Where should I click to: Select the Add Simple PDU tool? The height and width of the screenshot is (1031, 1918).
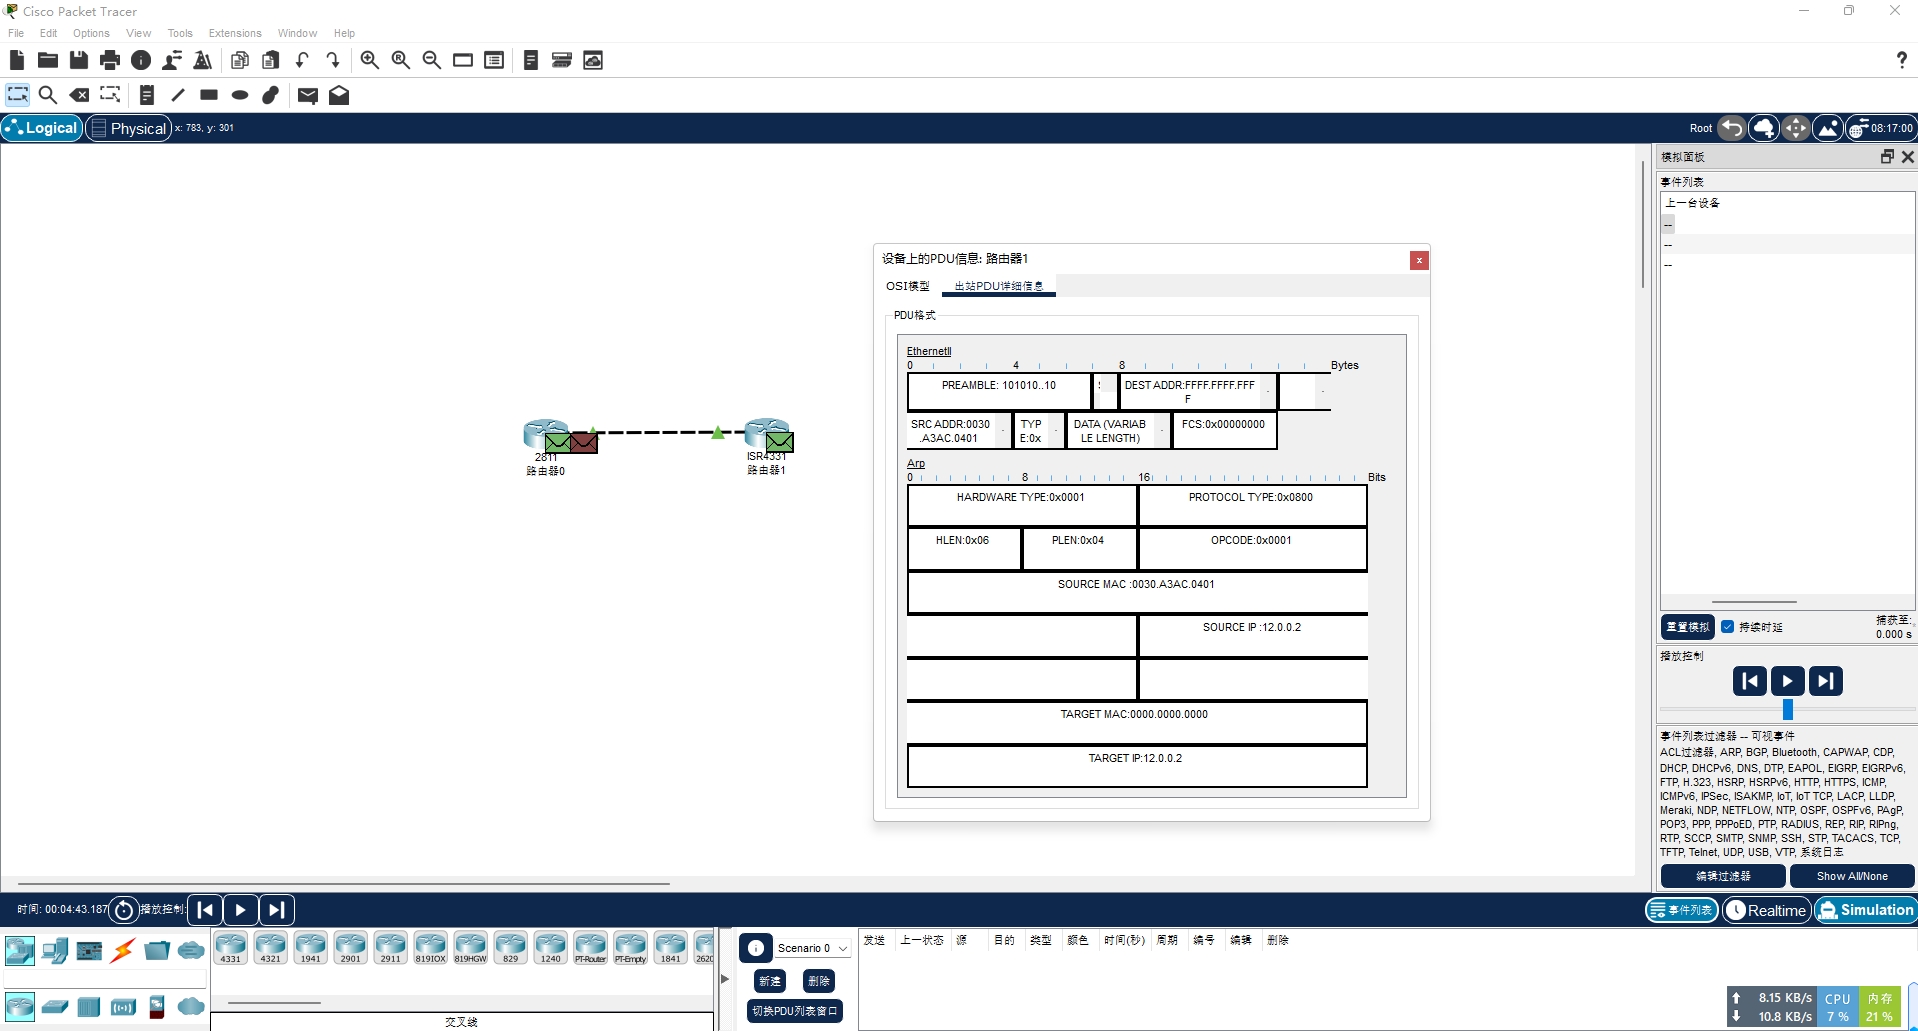307,95
